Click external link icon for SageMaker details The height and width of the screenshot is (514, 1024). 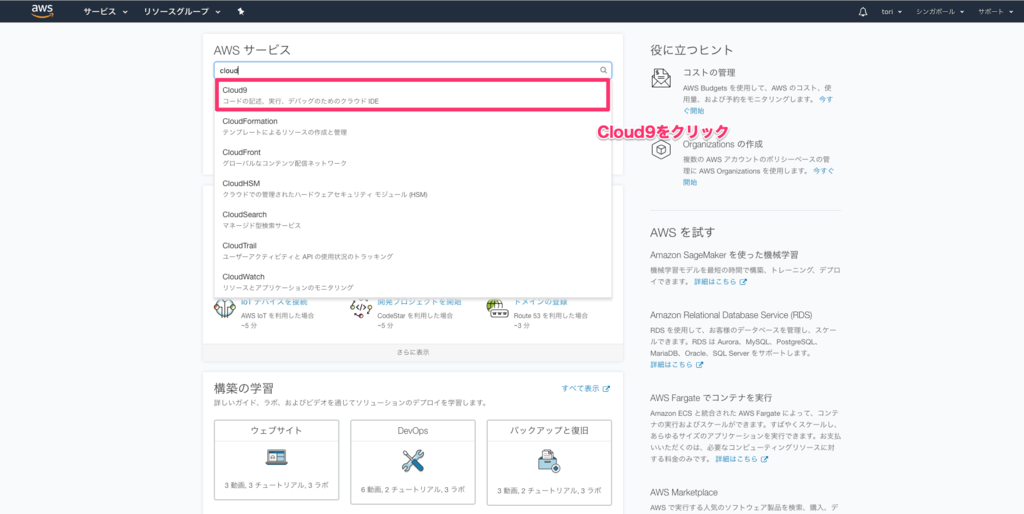point(743,282)
